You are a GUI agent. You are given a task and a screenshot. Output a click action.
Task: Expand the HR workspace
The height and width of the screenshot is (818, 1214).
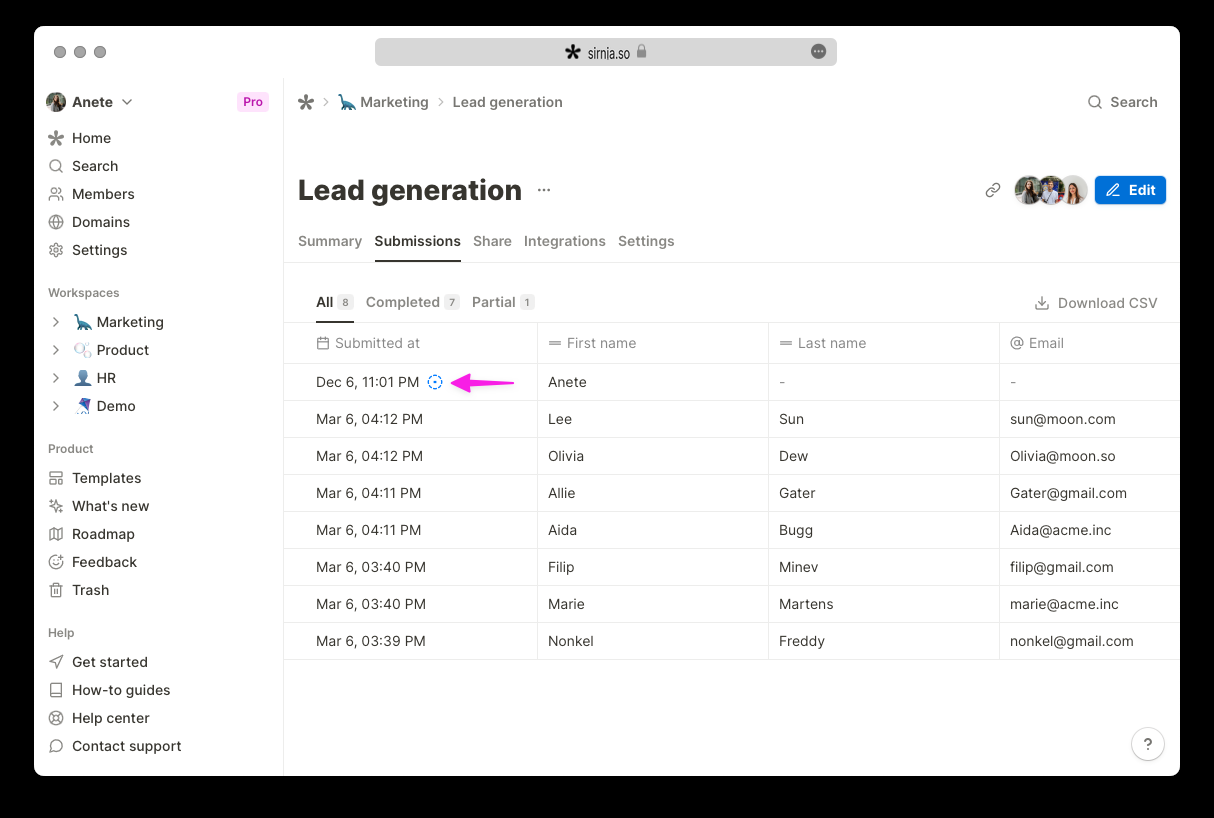(x=56, y=378)
